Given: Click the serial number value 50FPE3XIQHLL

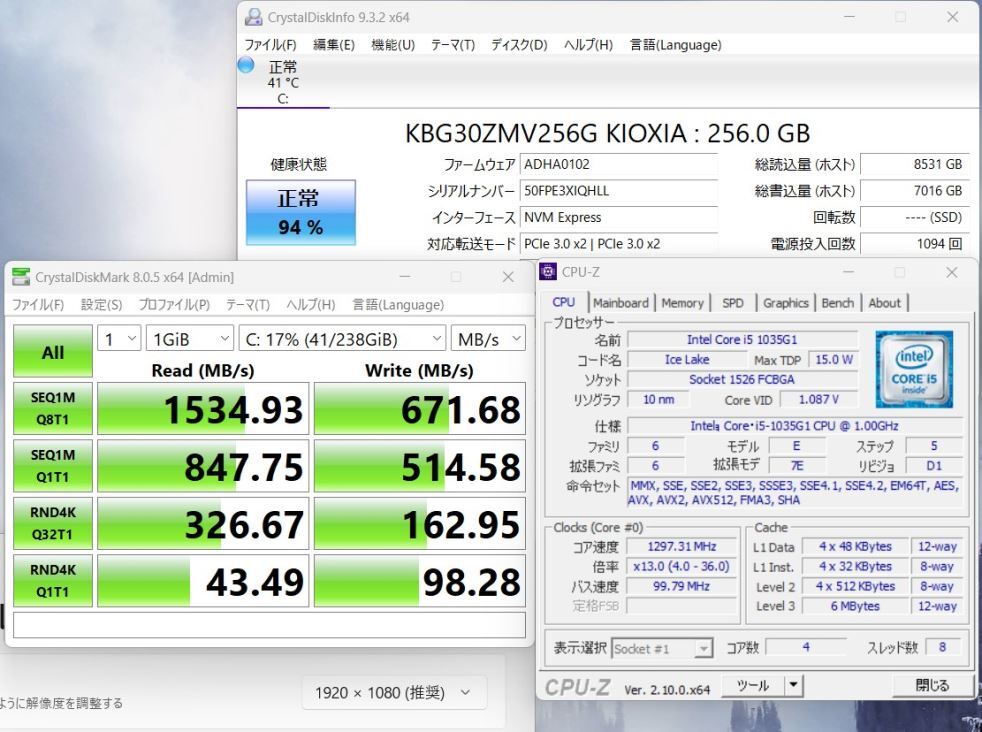Looking at the screenshot, I should tap(619, 191).
